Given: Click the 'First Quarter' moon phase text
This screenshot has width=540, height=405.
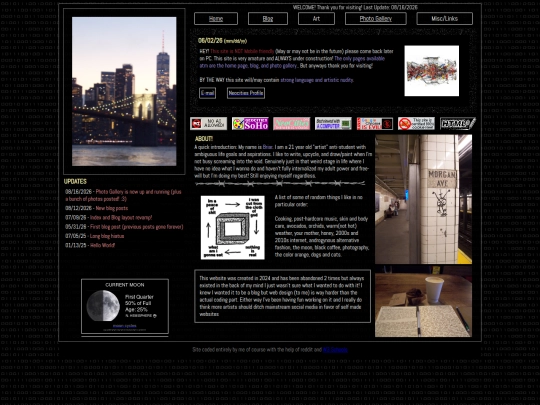Looking at the screenshot, I should click(x=139, y=297).
